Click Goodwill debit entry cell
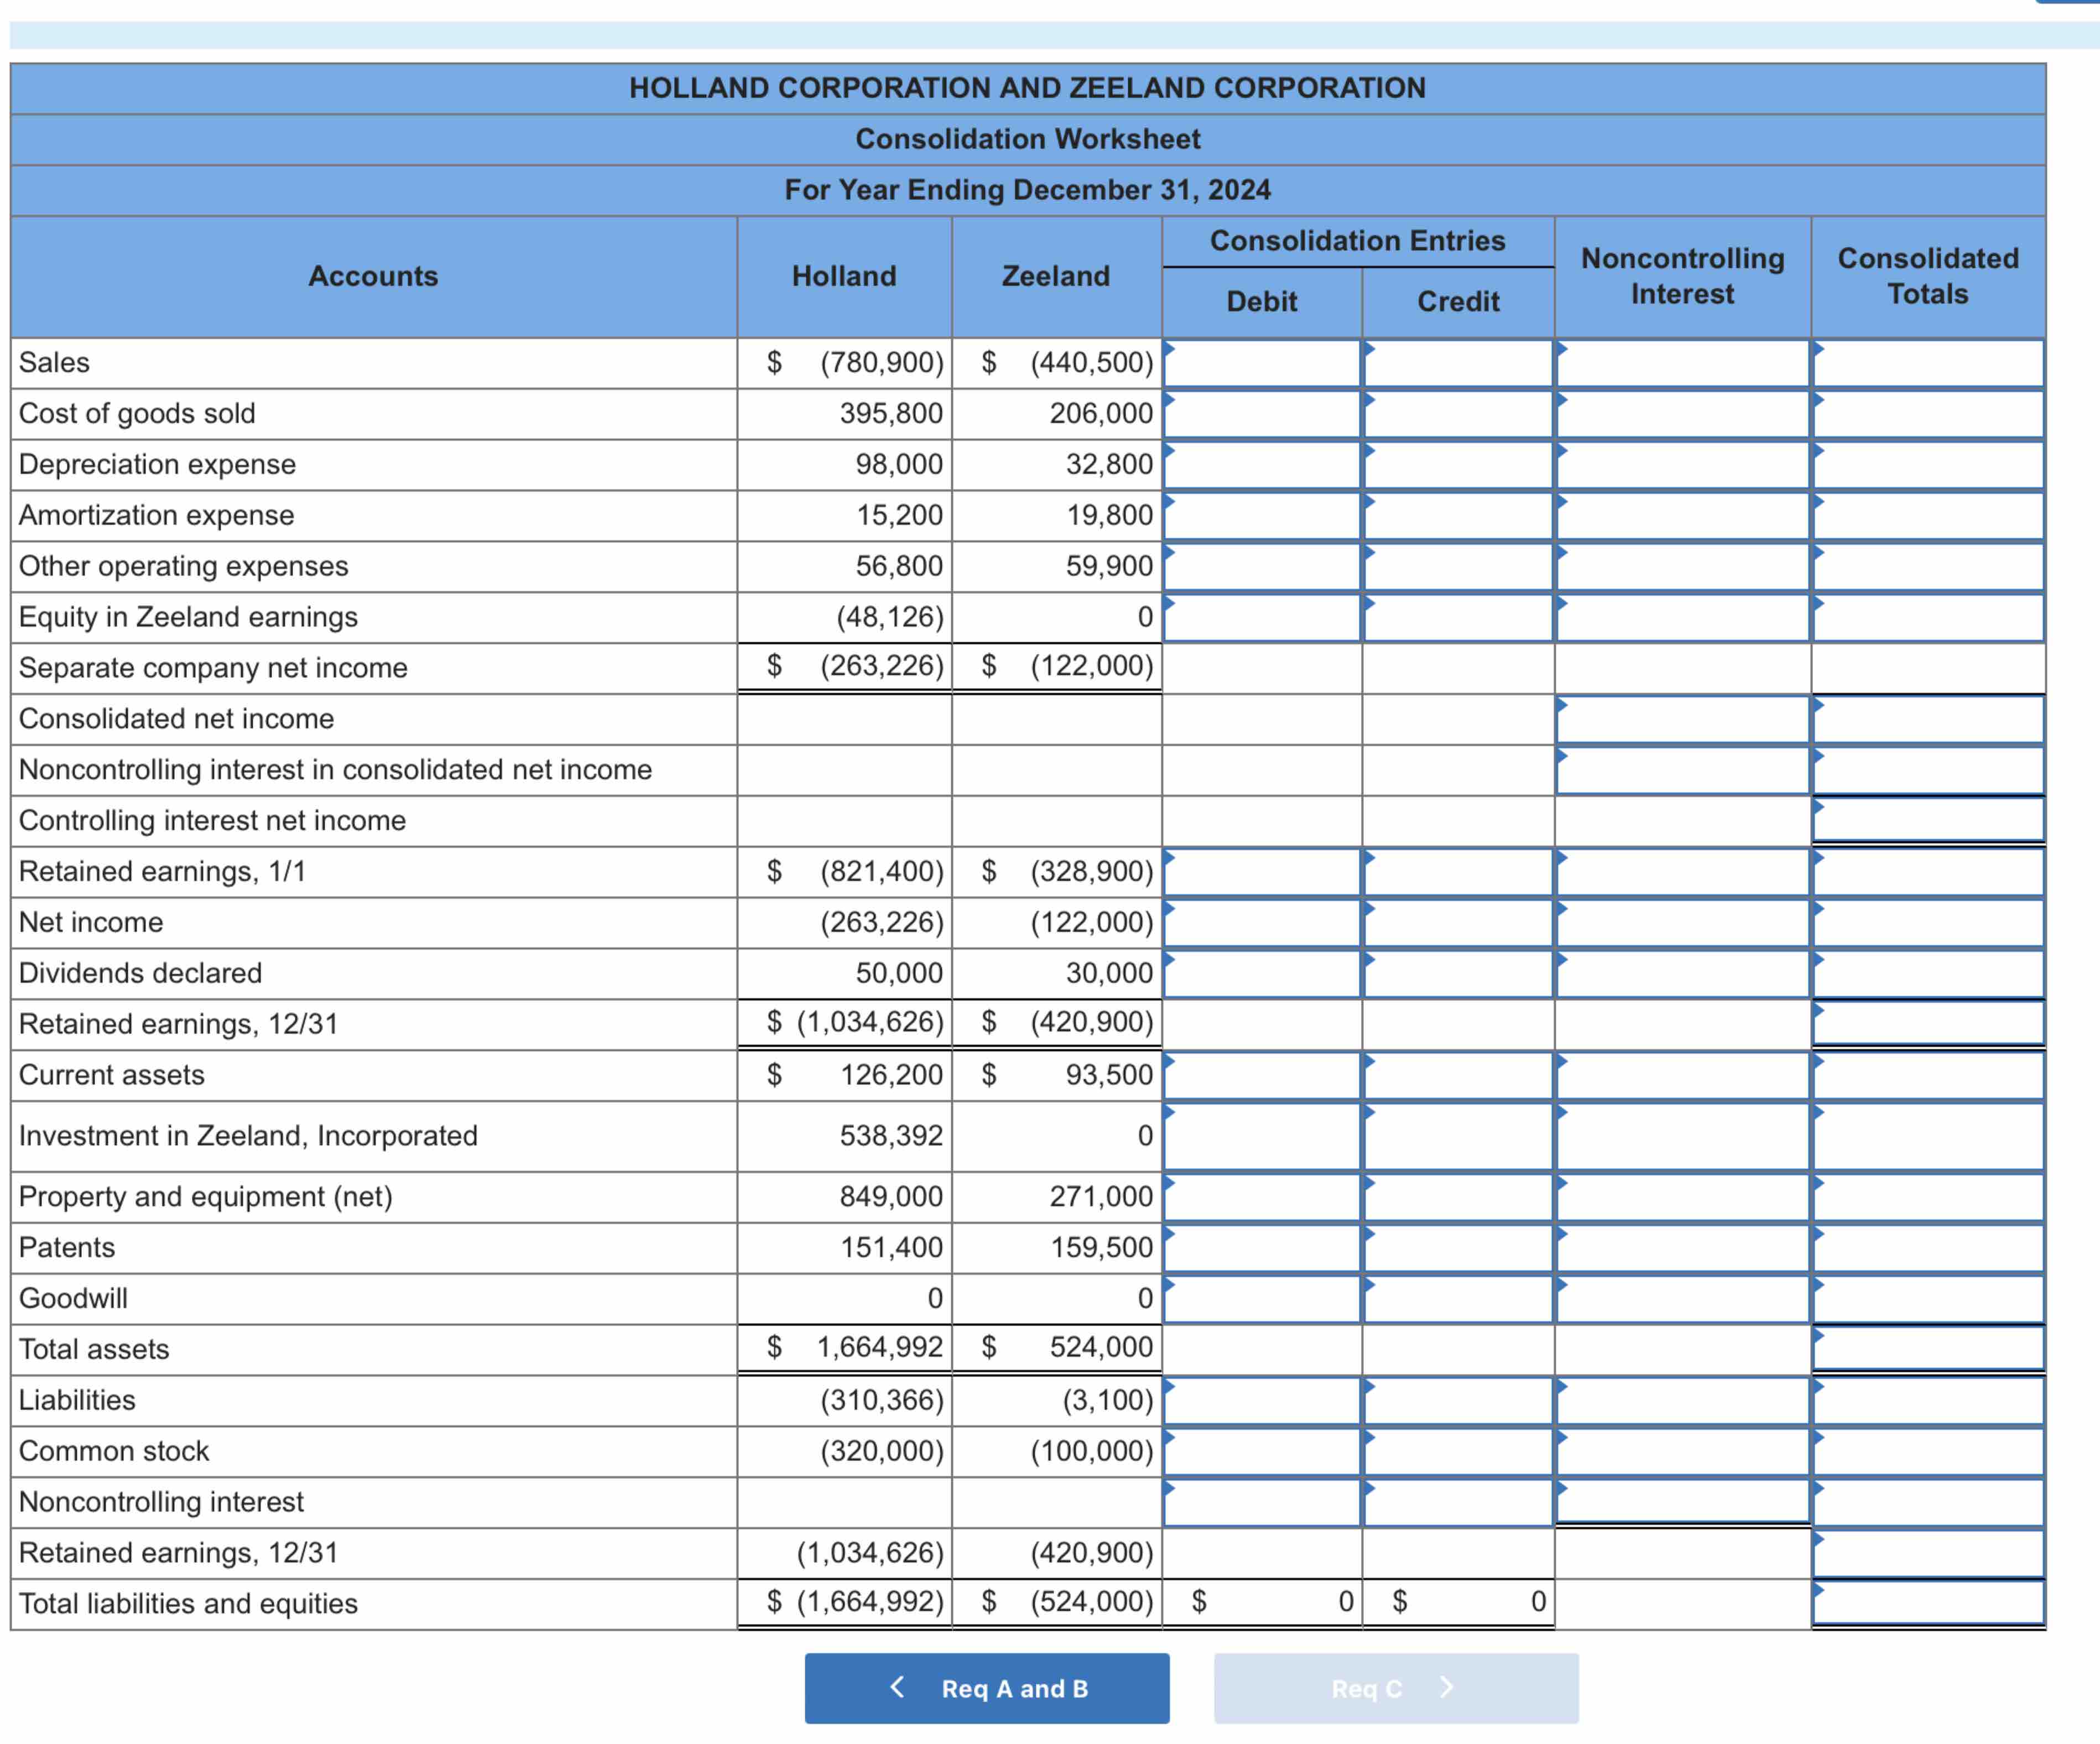Screen dimensions: 2100x1744 tap(1261, 1299)
